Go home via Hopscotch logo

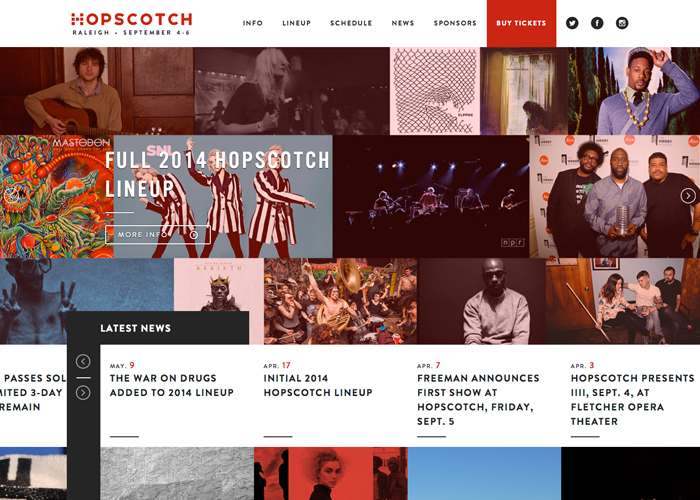click(132, 24)
